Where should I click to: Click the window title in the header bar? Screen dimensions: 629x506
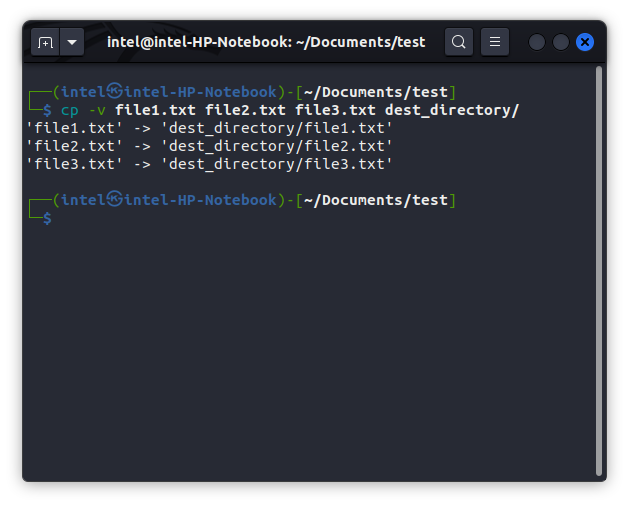(266, 42)
